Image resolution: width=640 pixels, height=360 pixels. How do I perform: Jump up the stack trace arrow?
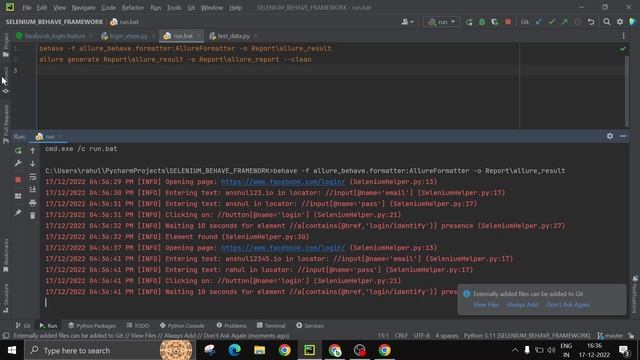pos(33,151)
